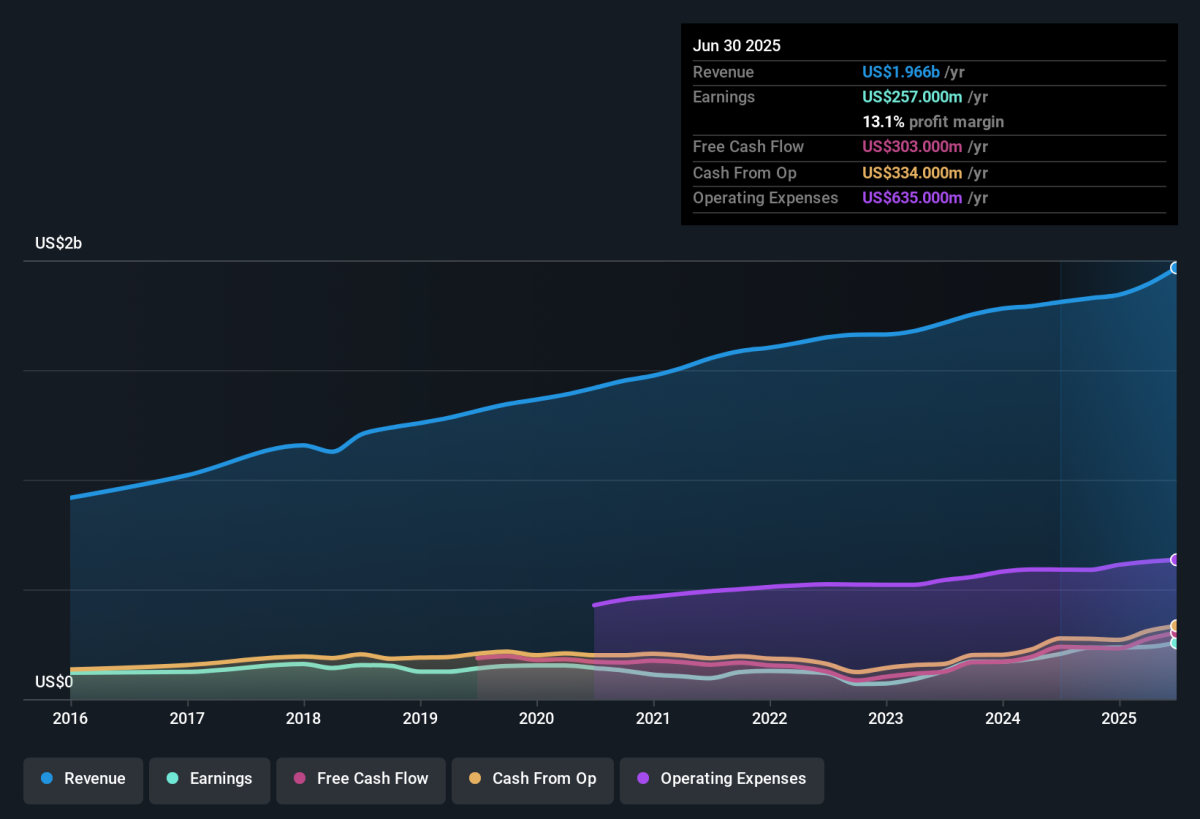Click the orange Cash From Op endpoint marker
This screenshot has height=819, width=1200.
[x=1176, y=626]
